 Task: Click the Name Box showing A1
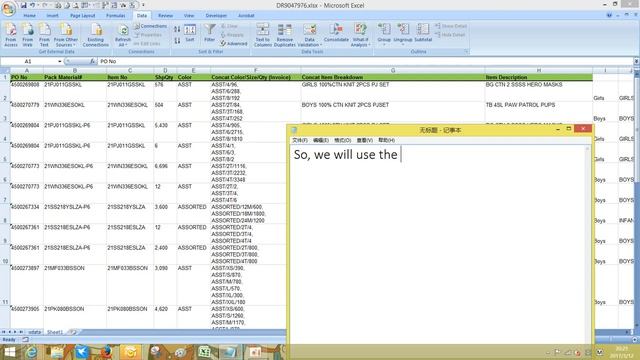coord(29,61)
